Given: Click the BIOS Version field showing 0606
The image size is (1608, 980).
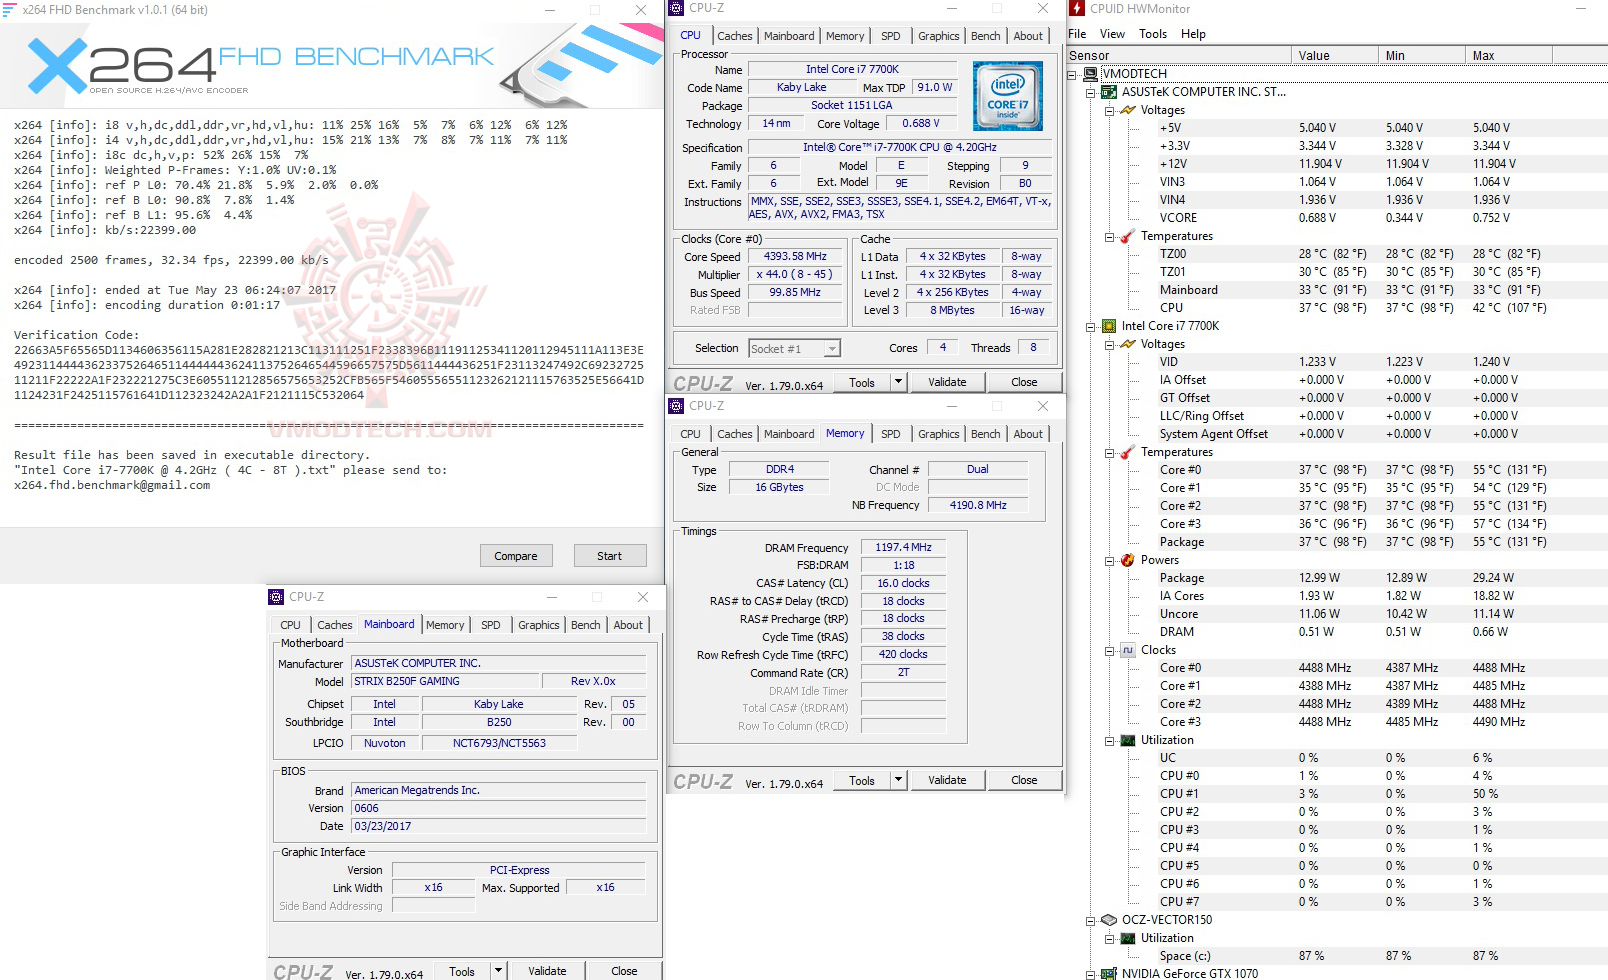Looking at the screenshot, I should (x=499, y=808).
